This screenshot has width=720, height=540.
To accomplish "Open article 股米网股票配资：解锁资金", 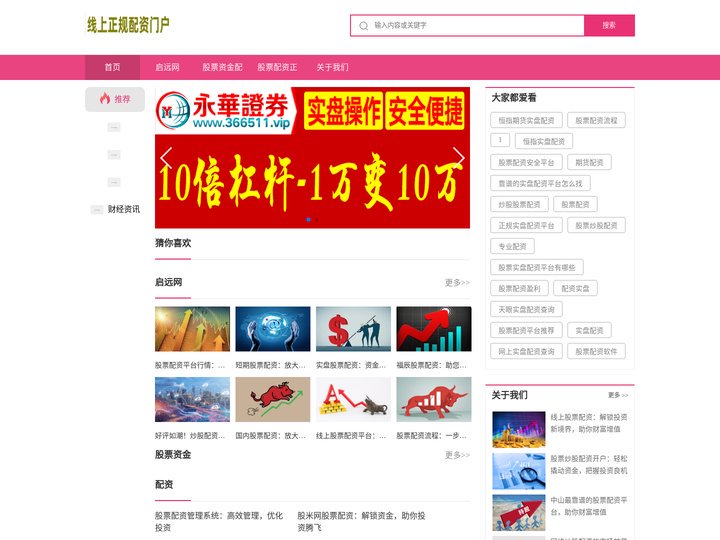I will pyautogui.click(x=361, y=522).
